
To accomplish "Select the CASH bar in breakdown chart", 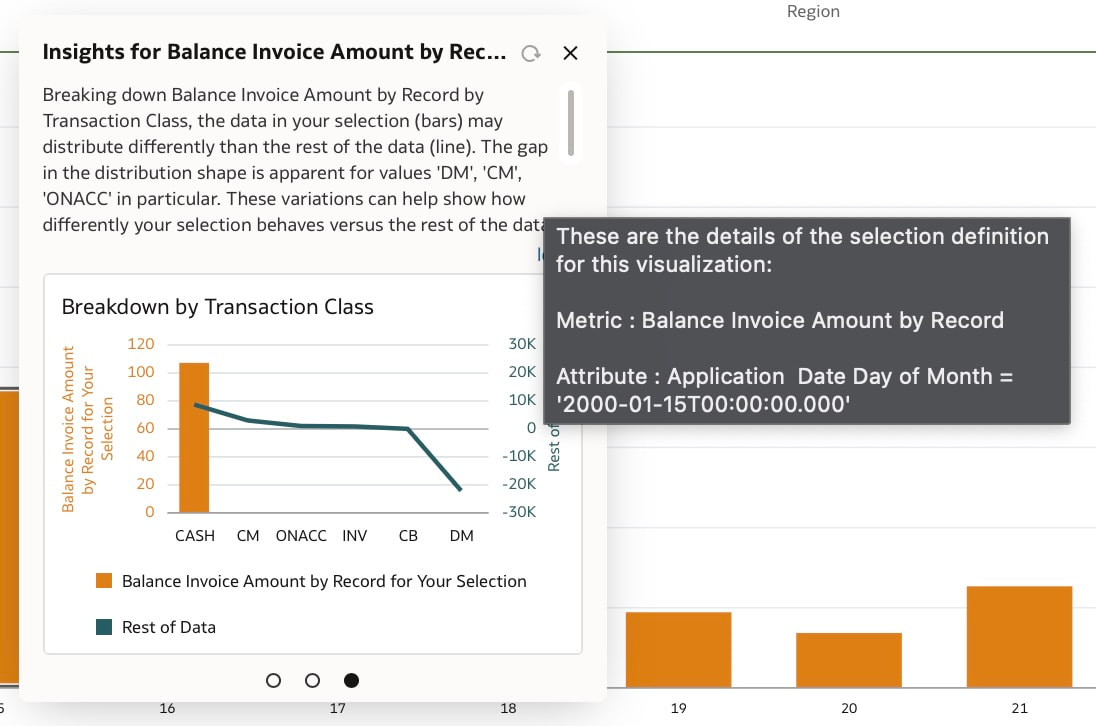I will tap(194, 437).
